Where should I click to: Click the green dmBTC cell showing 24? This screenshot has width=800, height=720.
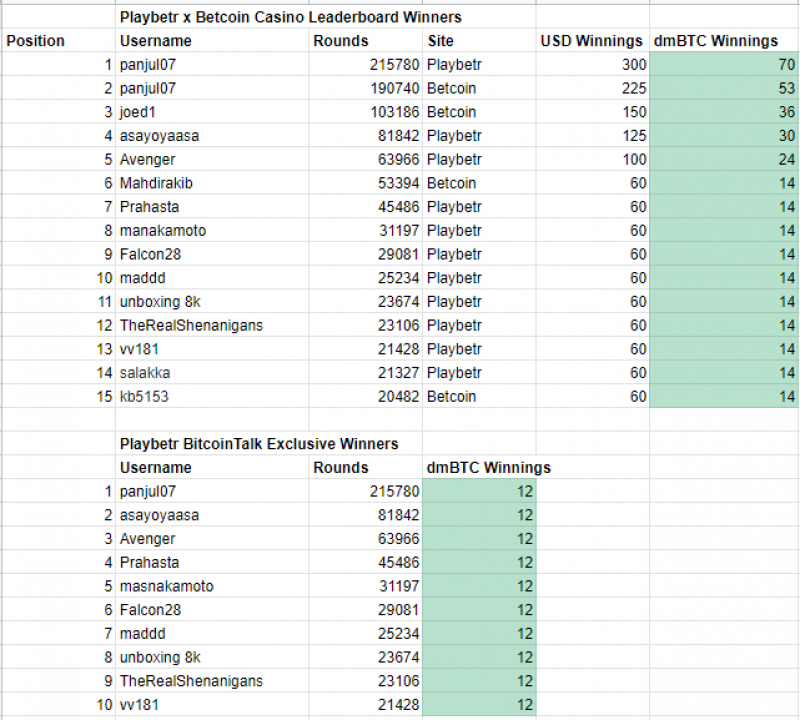[x=723, y=159]
